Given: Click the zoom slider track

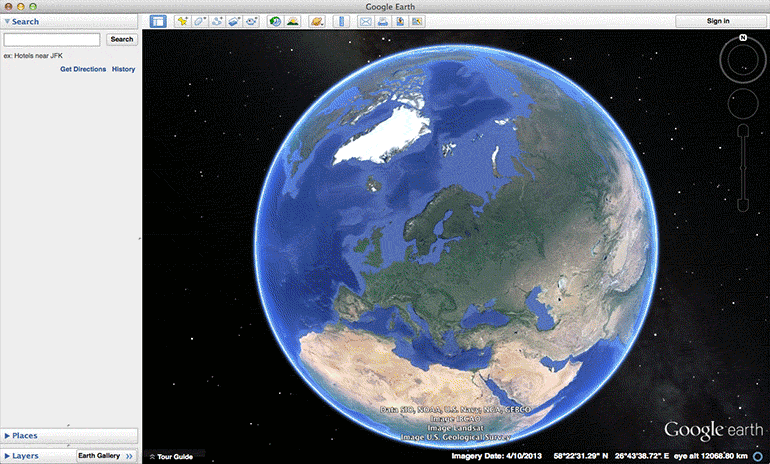Looking at the screenshot, I should pyautogui.click(x=743, y=168).
